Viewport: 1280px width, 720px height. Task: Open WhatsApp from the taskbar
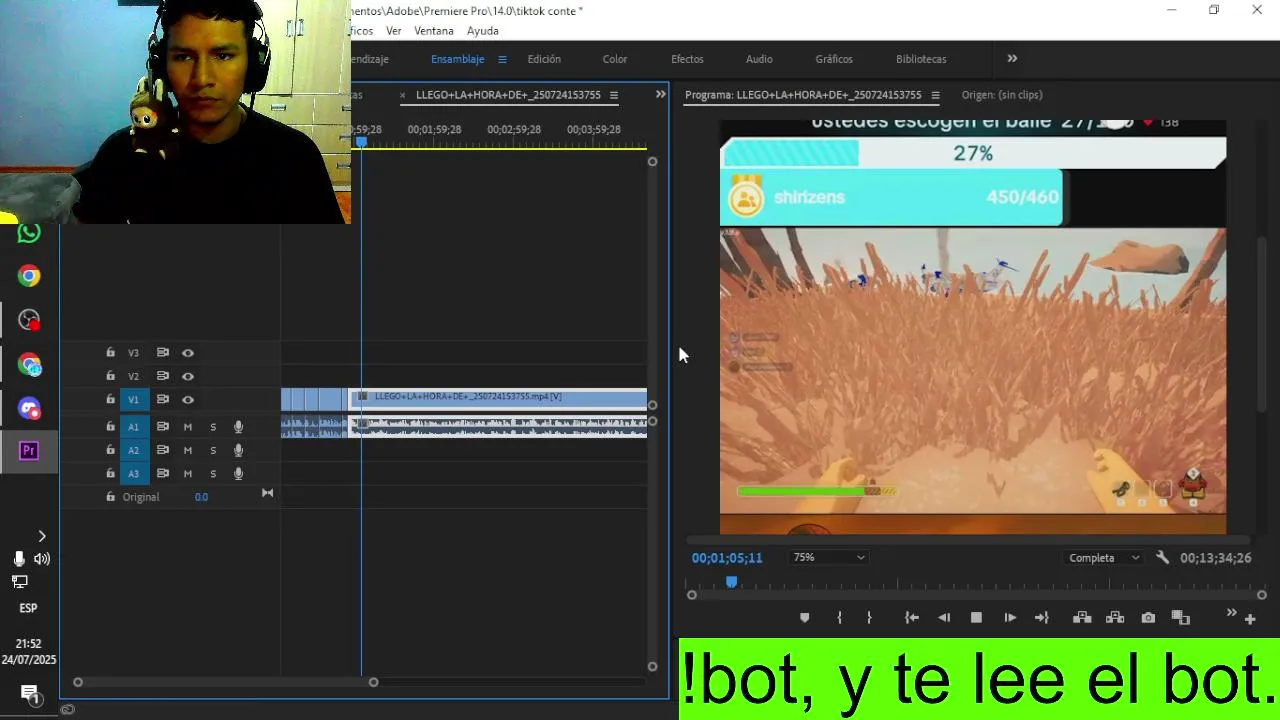tap(29, 233)
